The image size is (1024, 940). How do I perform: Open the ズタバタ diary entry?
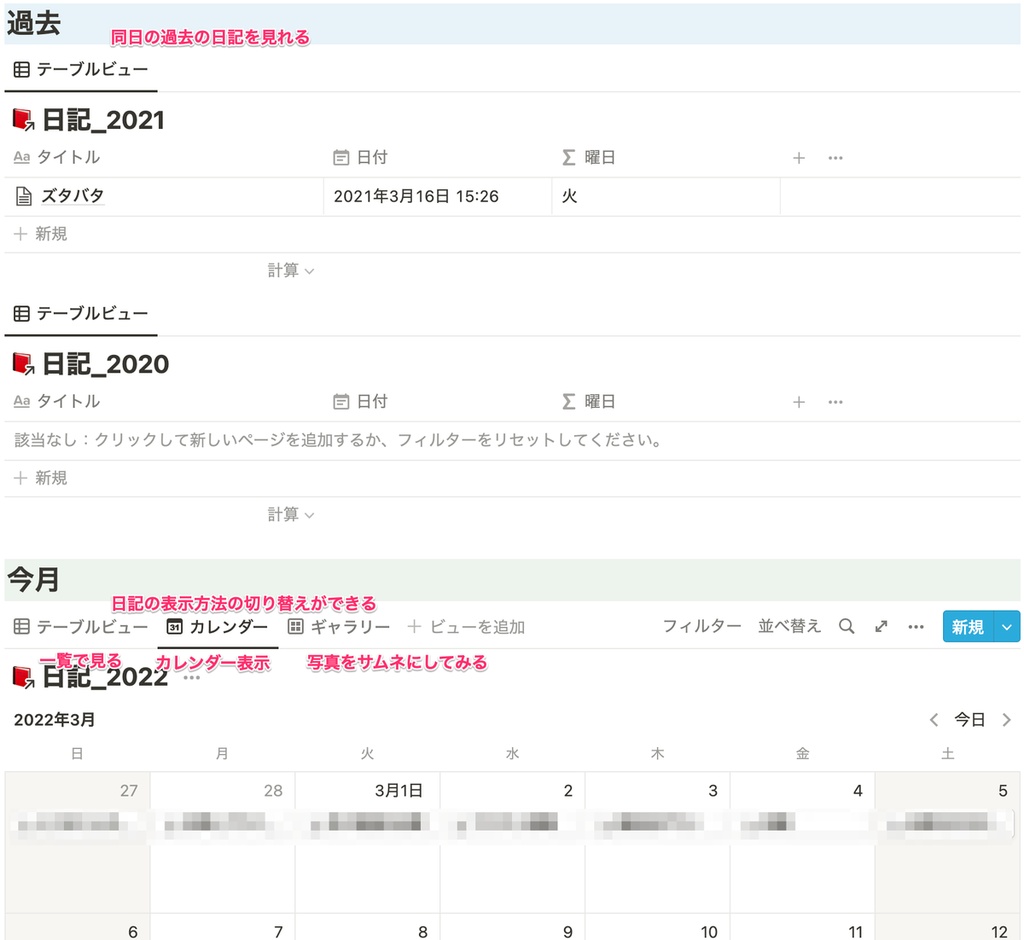click(70, 195)
